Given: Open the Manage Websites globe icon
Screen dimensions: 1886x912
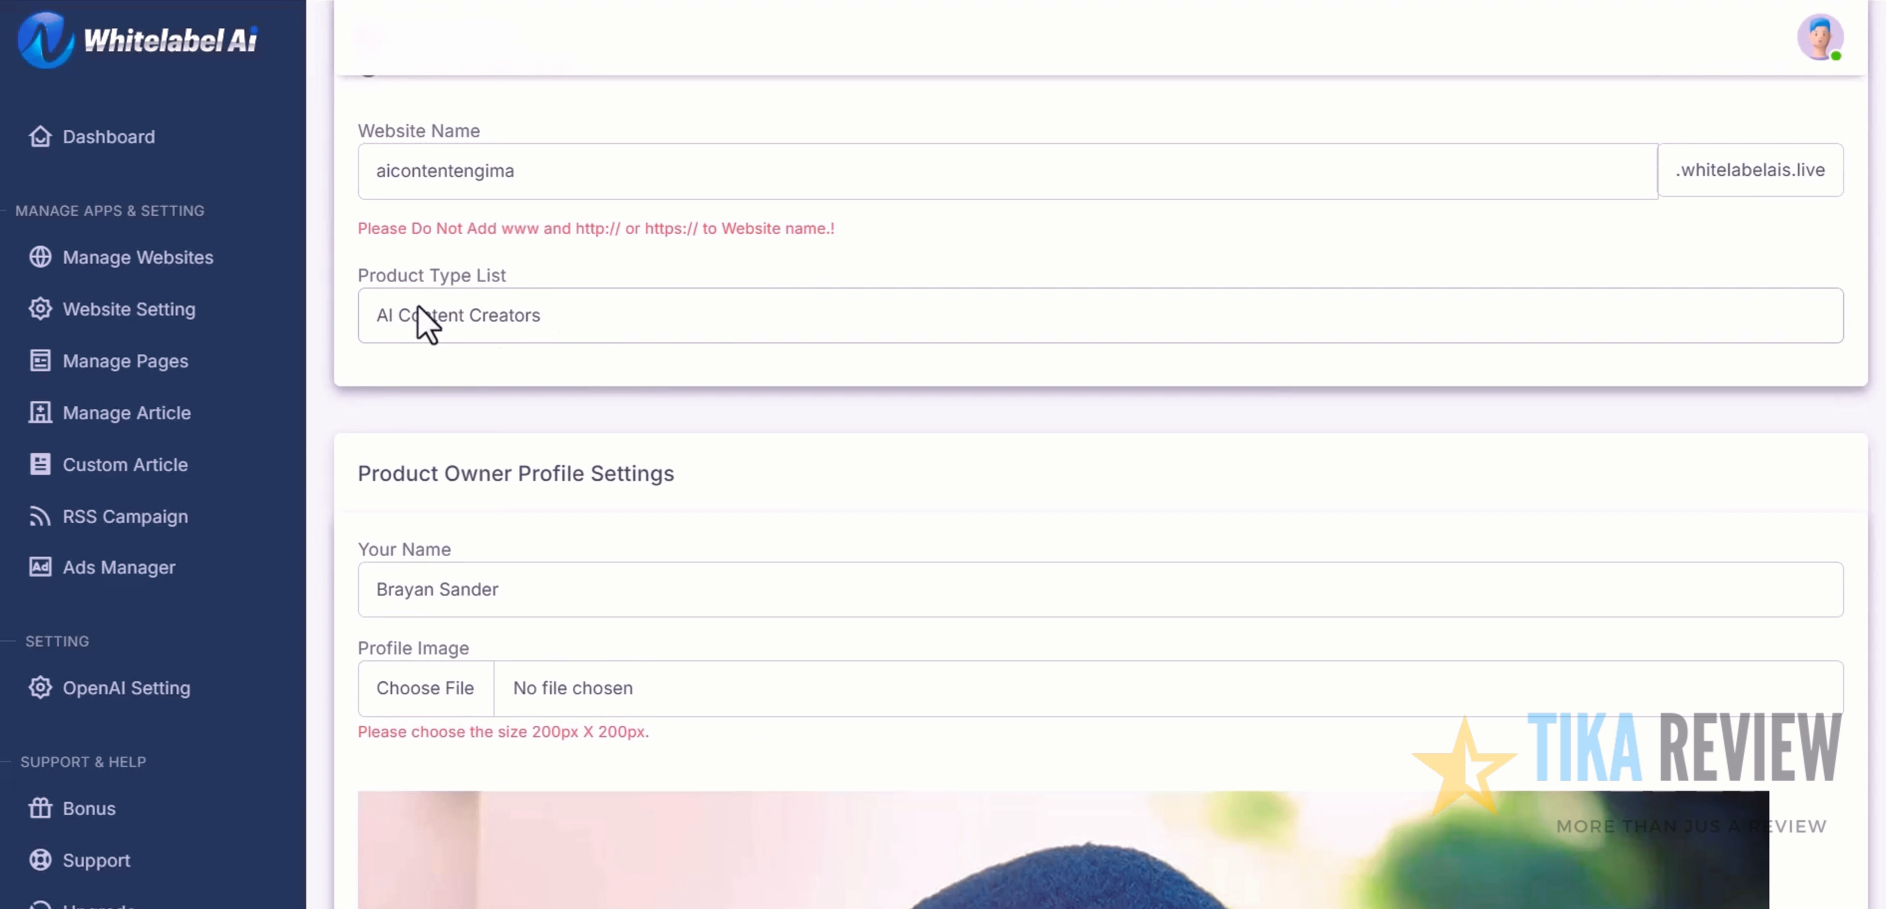Looking at the screenshot, I should point(40,257).
